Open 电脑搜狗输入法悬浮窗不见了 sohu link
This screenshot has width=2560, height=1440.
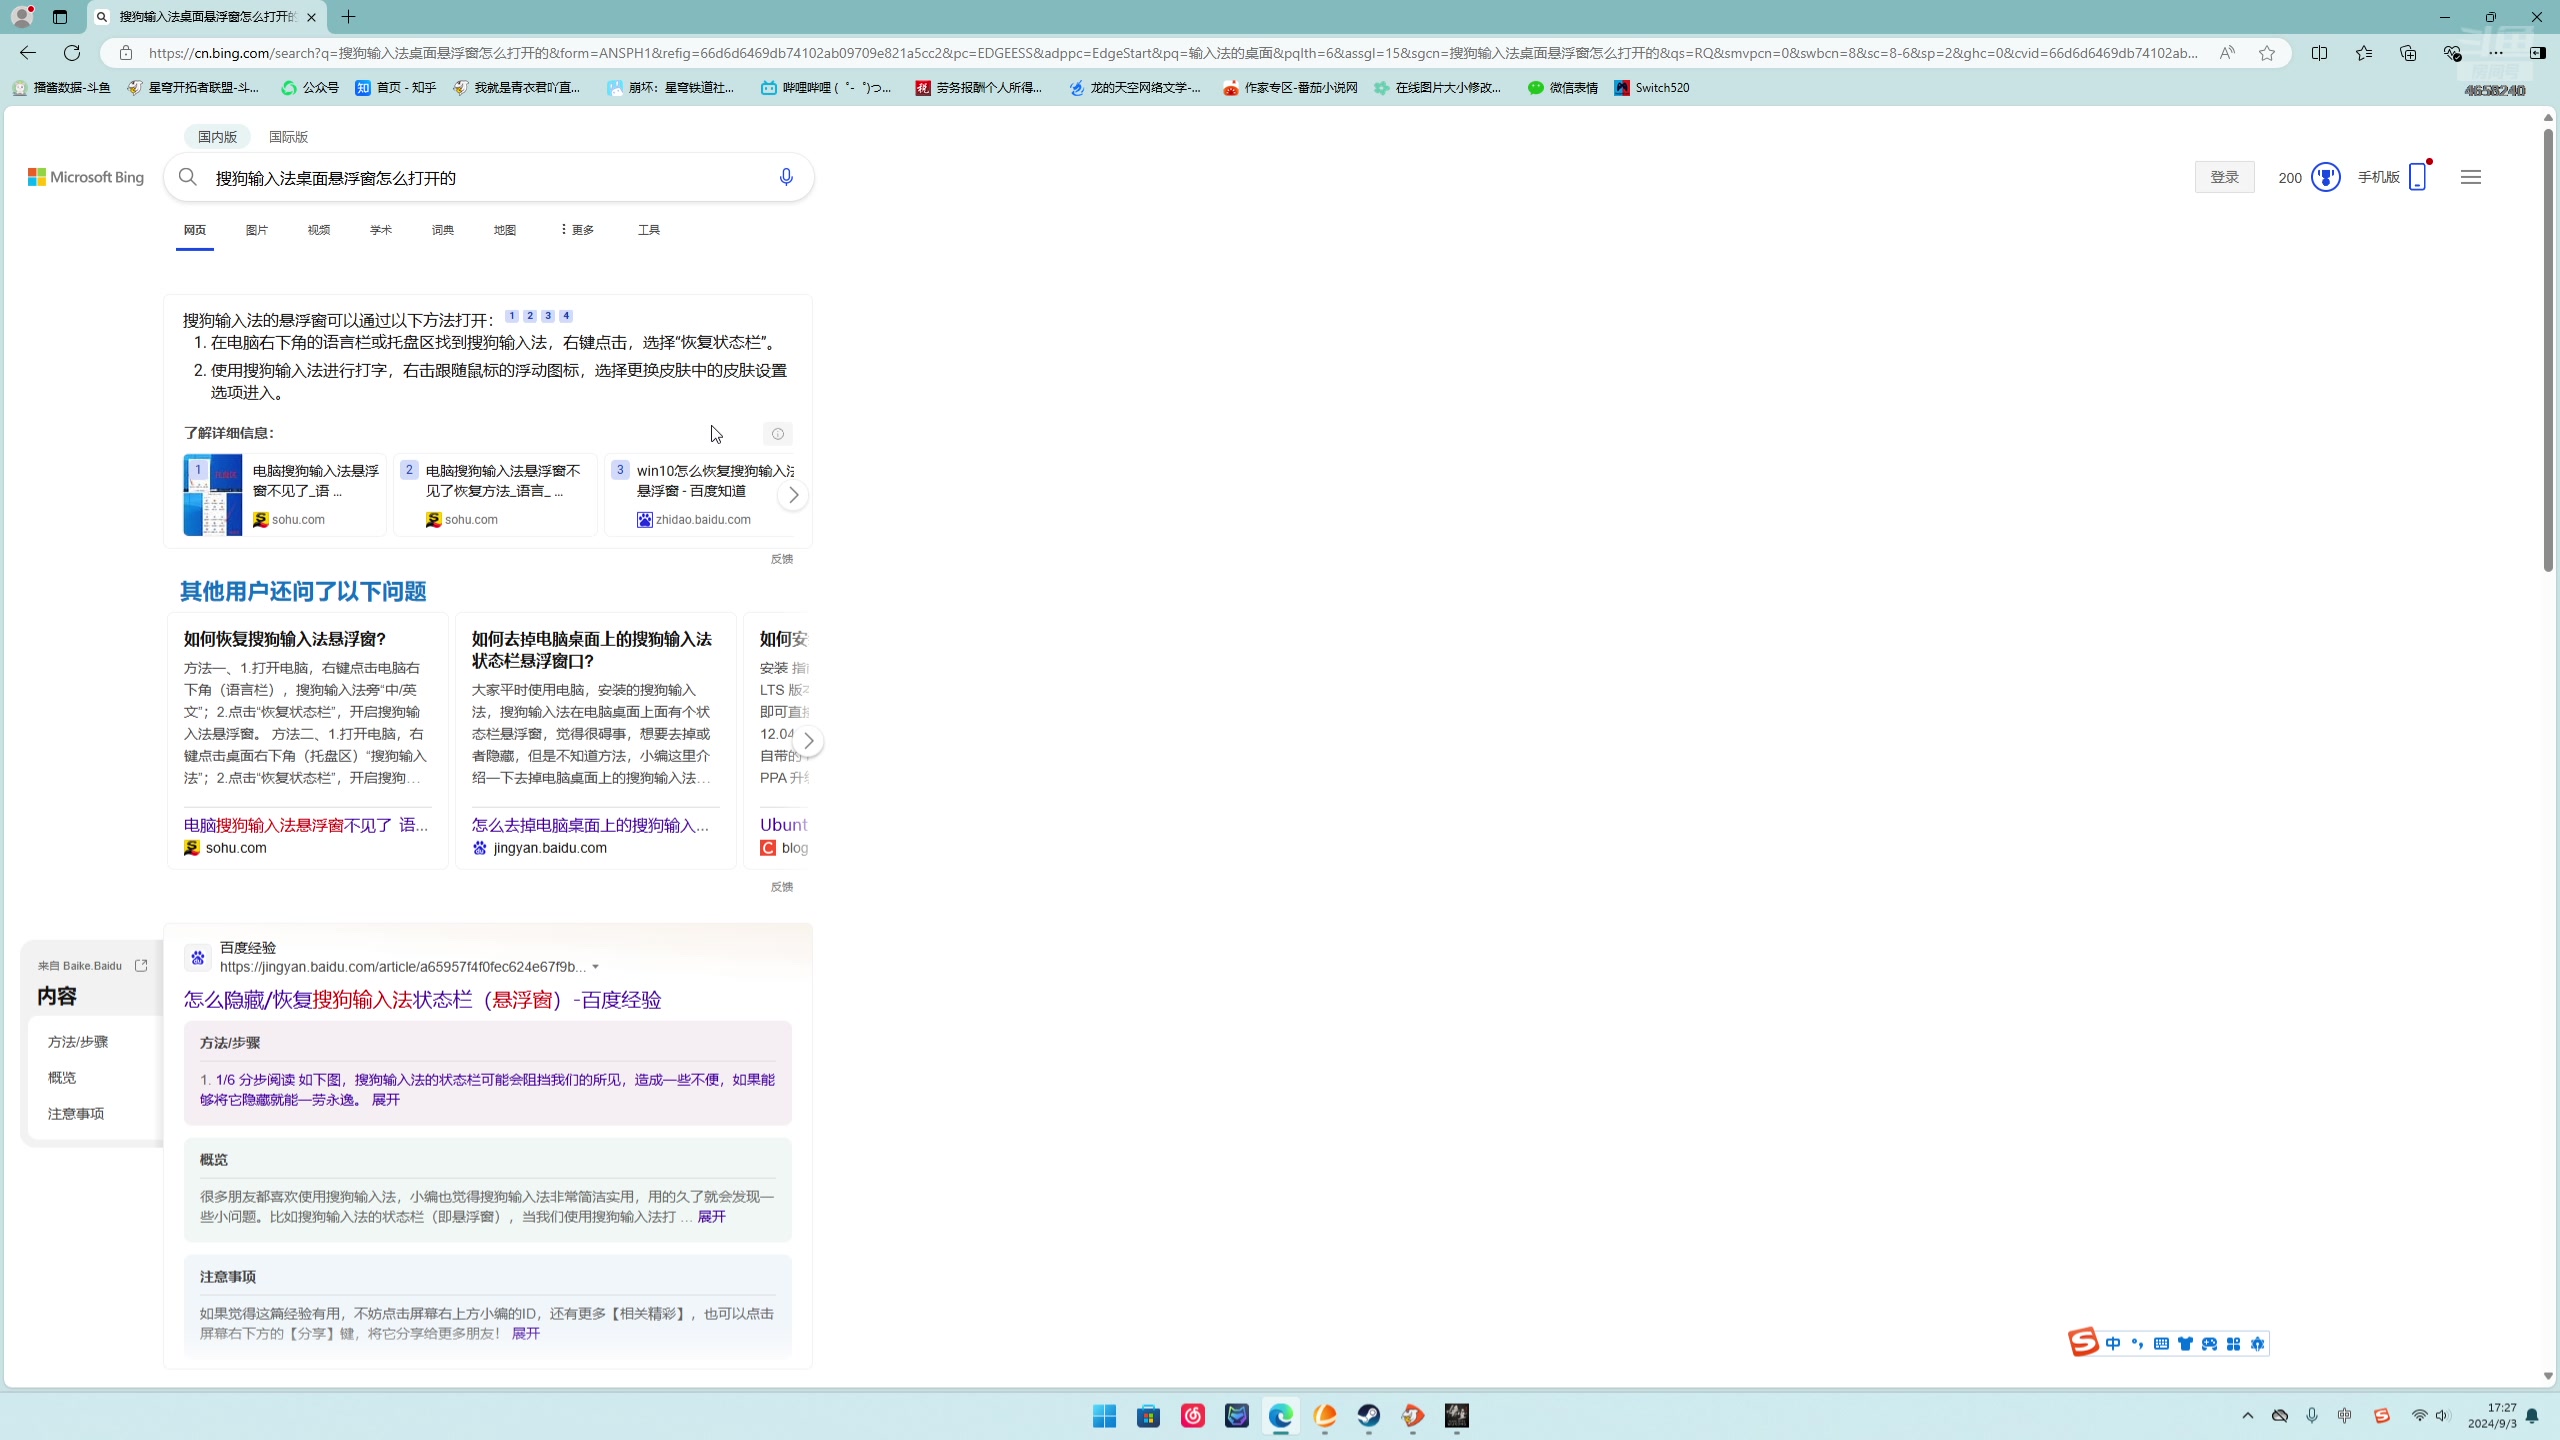[305, 825]
